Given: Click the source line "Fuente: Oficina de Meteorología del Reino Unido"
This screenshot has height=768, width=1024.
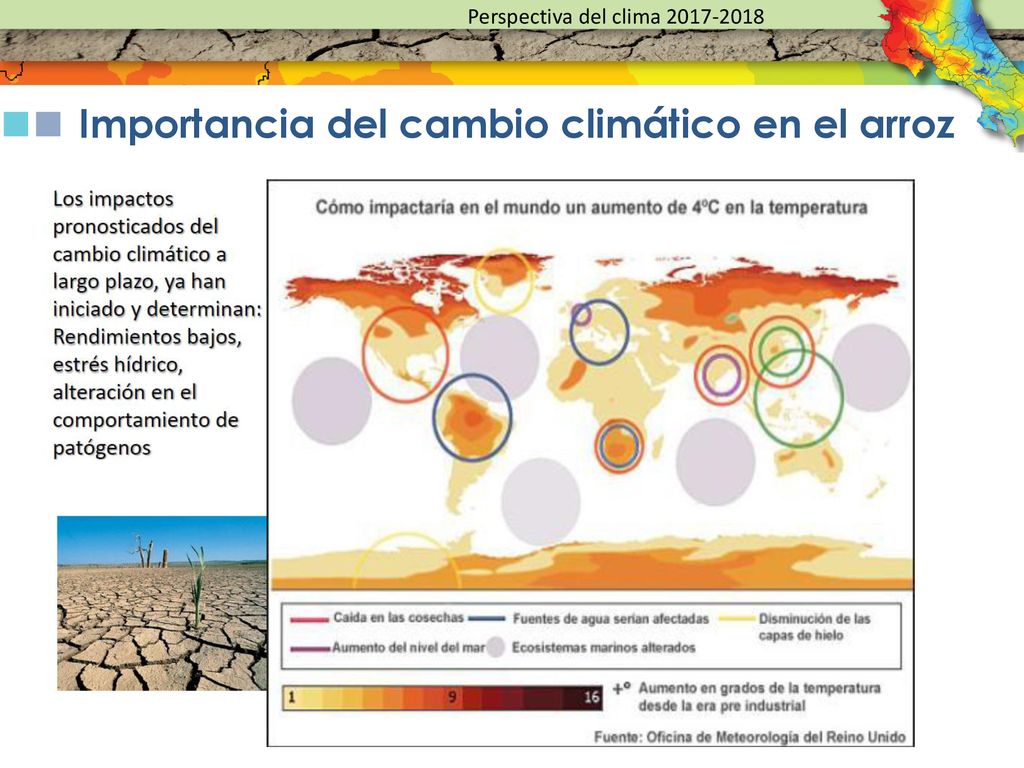Looking at the screenshot, I should [750, 737].
